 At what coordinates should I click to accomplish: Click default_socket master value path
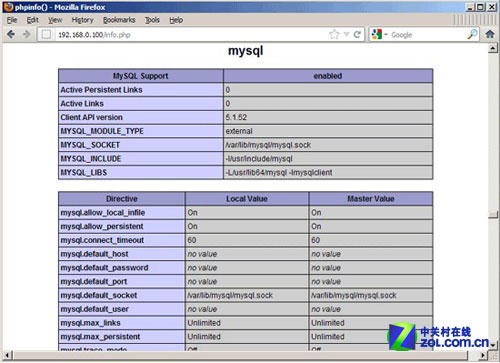(x=354, y=295)
